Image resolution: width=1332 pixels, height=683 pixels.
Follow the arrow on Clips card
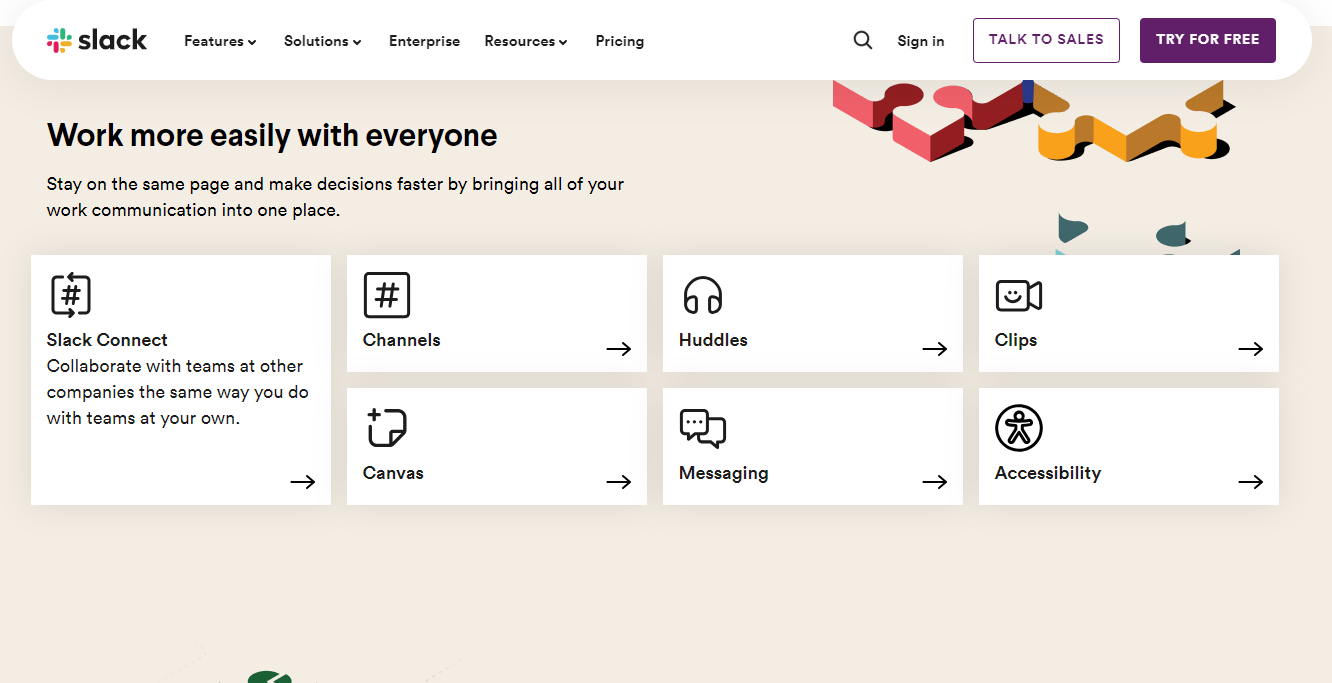click(x=1251, y=349)
